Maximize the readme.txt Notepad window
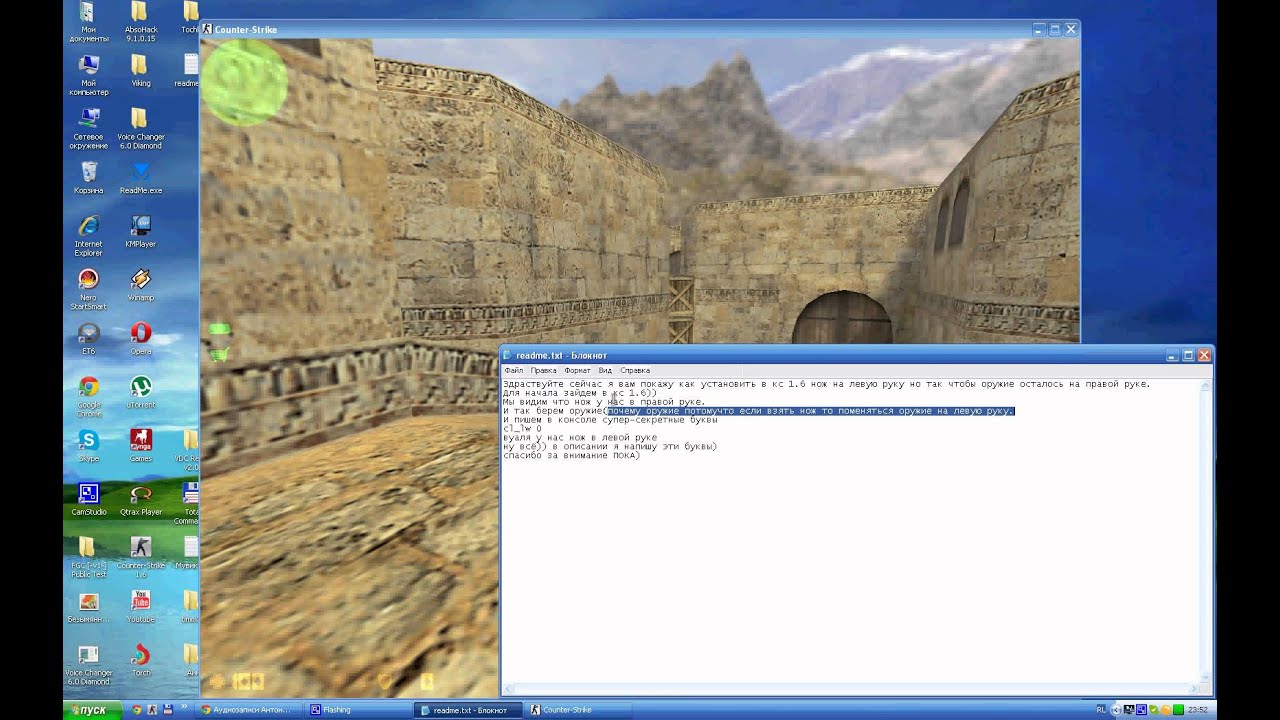1280x720 pixels. point(1188,355)
